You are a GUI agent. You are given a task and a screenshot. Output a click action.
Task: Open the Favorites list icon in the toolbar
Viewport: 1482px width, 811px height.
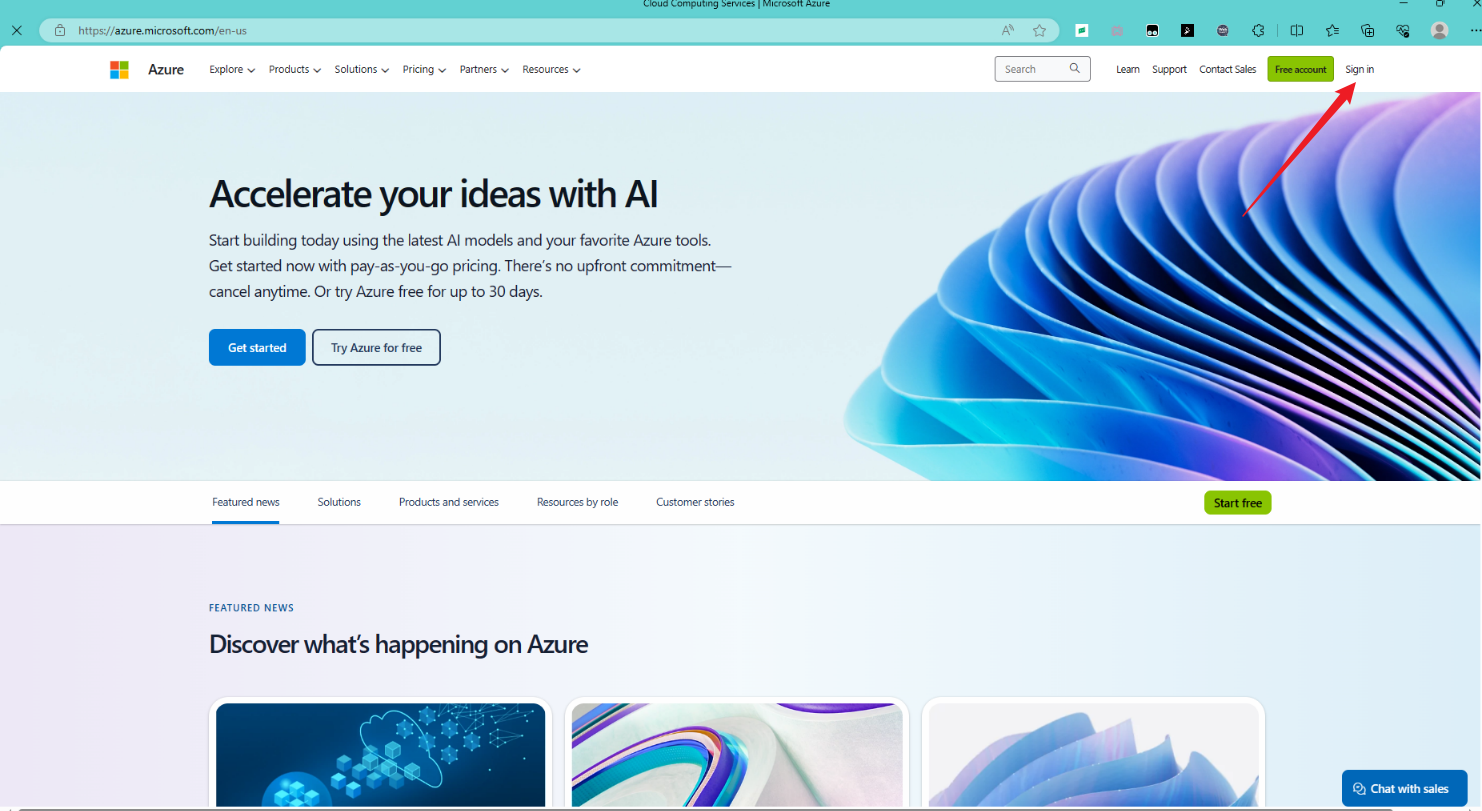tap(1332, 31)
